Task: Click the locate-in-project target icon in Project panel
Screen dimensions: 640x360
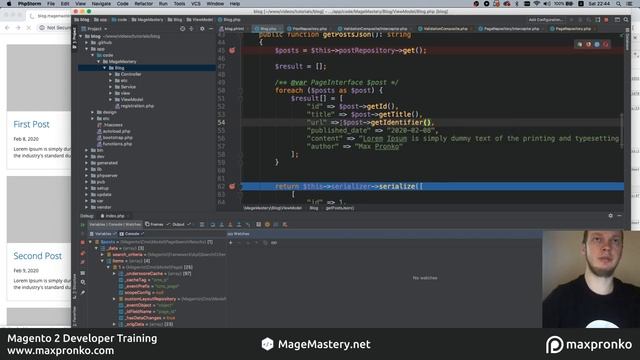Action: (x=182, y=29)
